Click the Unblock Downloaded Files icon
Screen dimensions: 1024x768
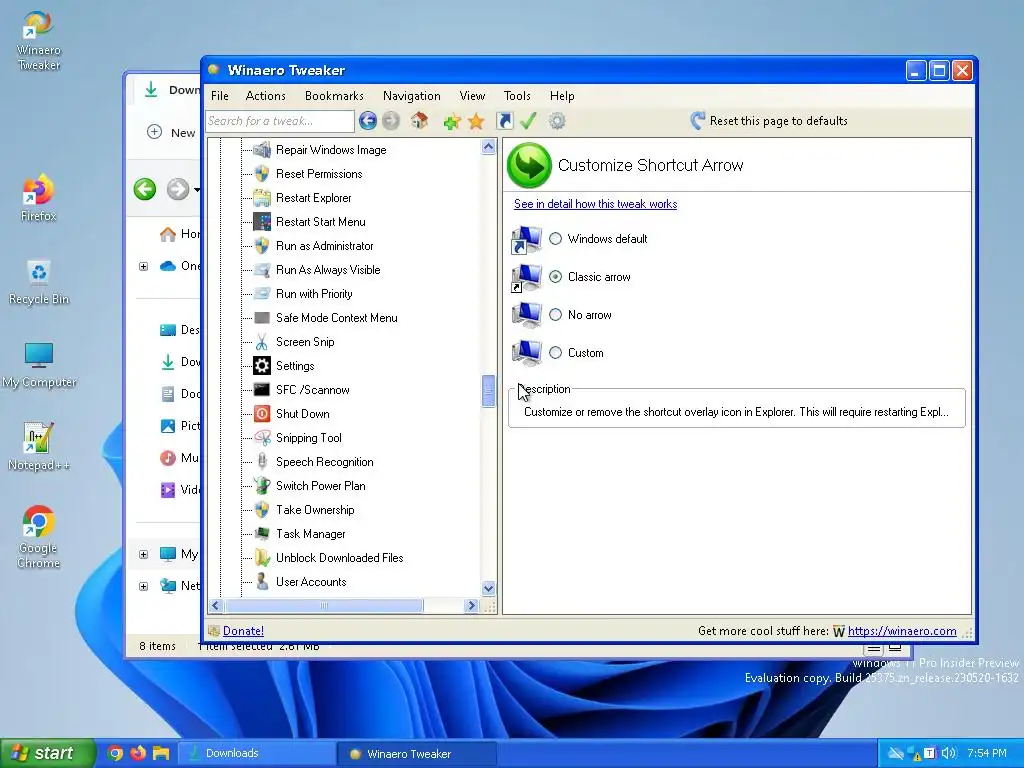tap(262, 558)
